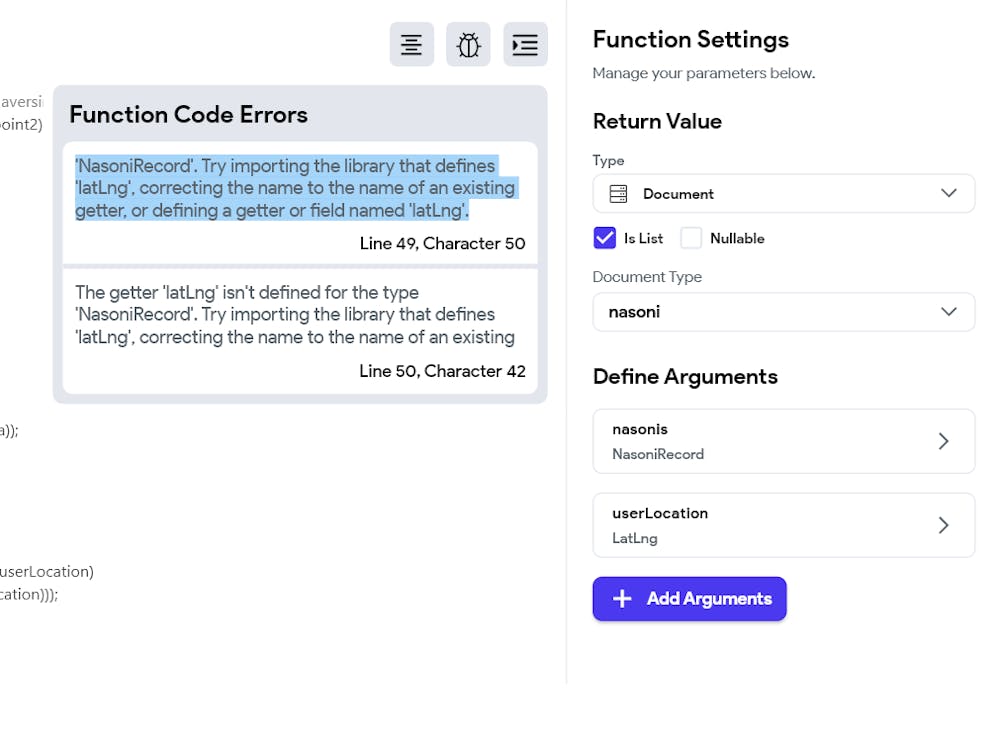1000x742 pixels.
Task: Click the format code icon
Action: tap(412, 44)
